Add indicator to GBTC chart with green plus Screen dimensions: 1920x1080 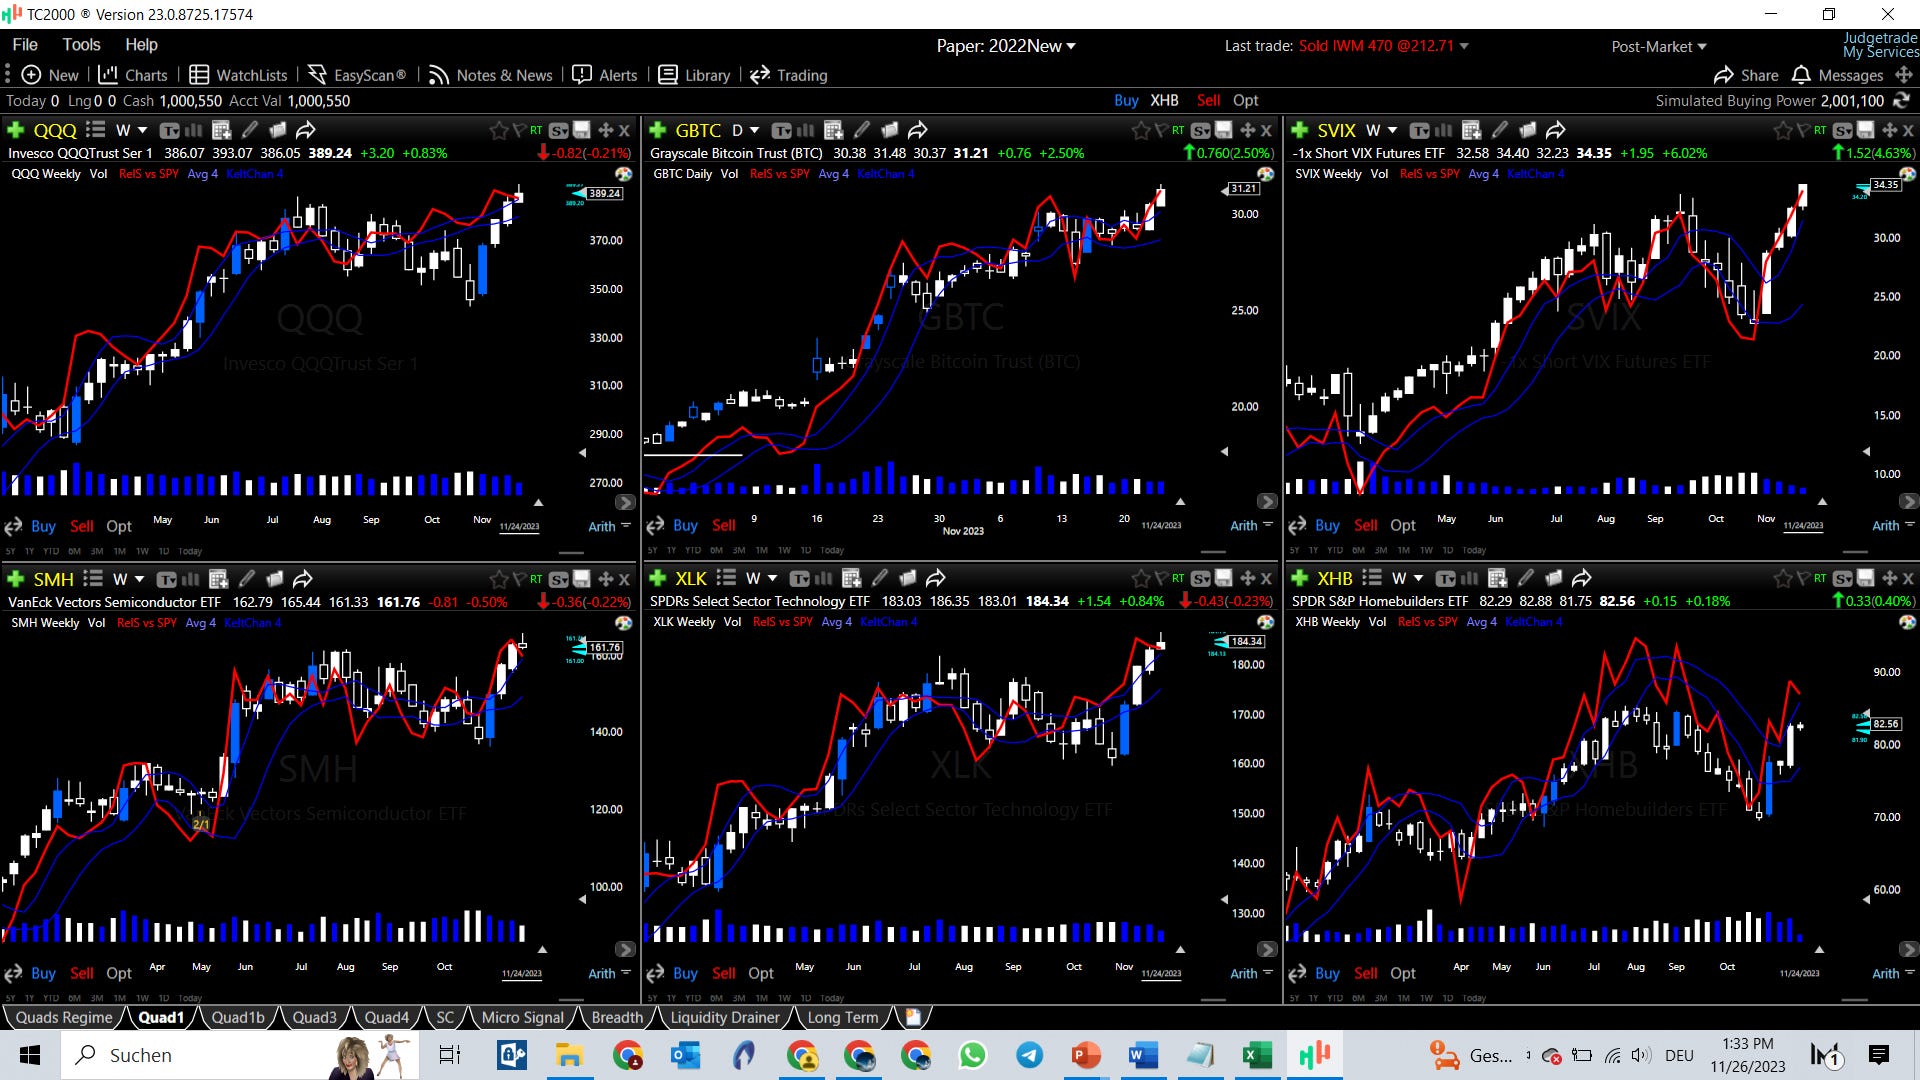(657, 130)
